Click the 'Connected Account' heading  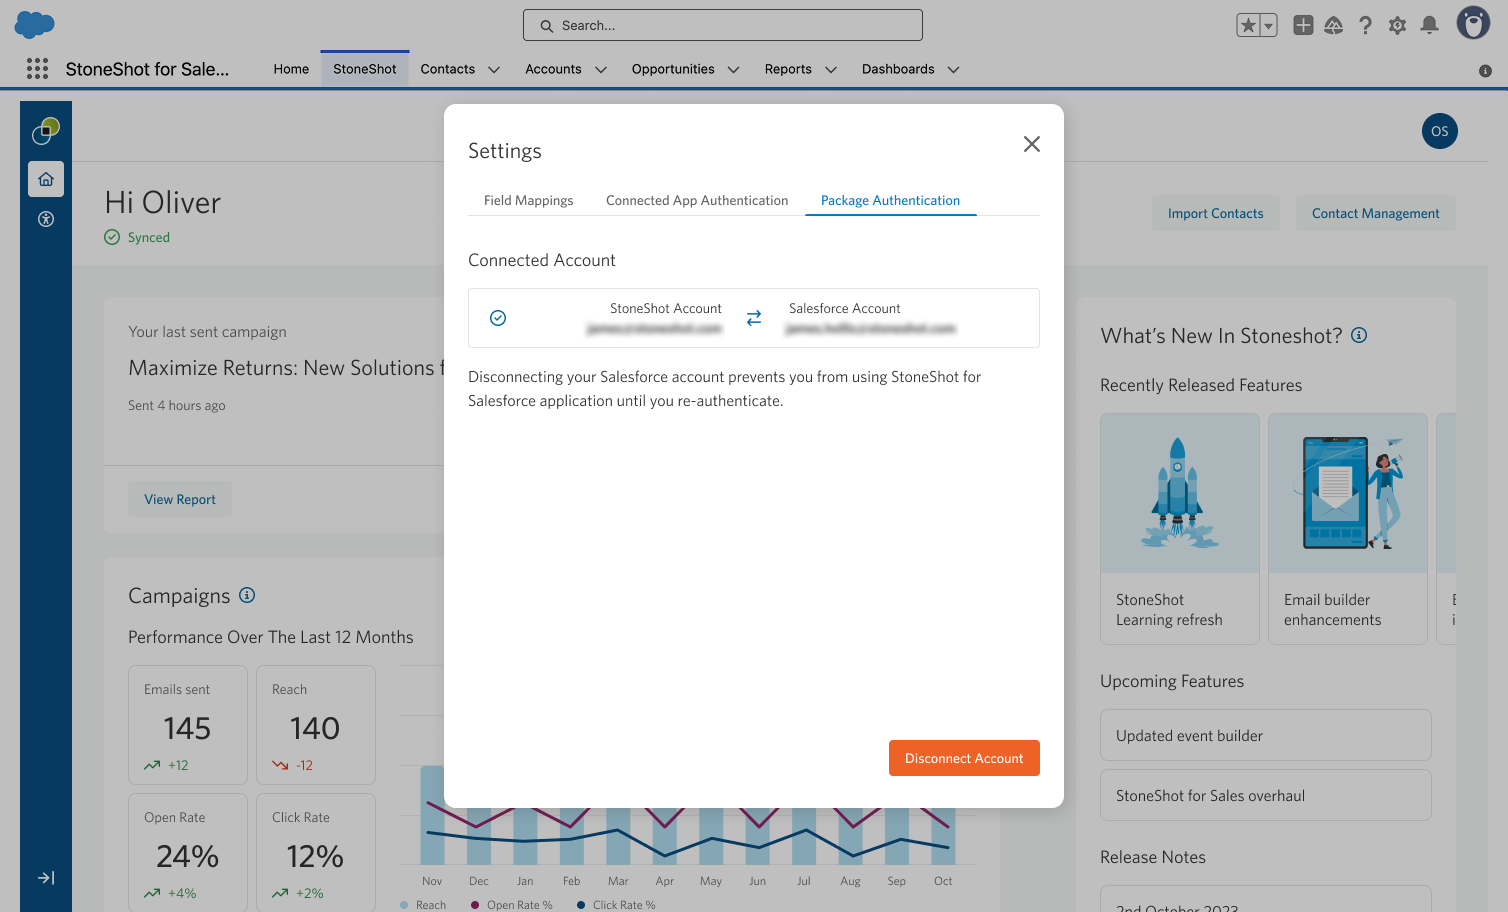coord(542,260)
